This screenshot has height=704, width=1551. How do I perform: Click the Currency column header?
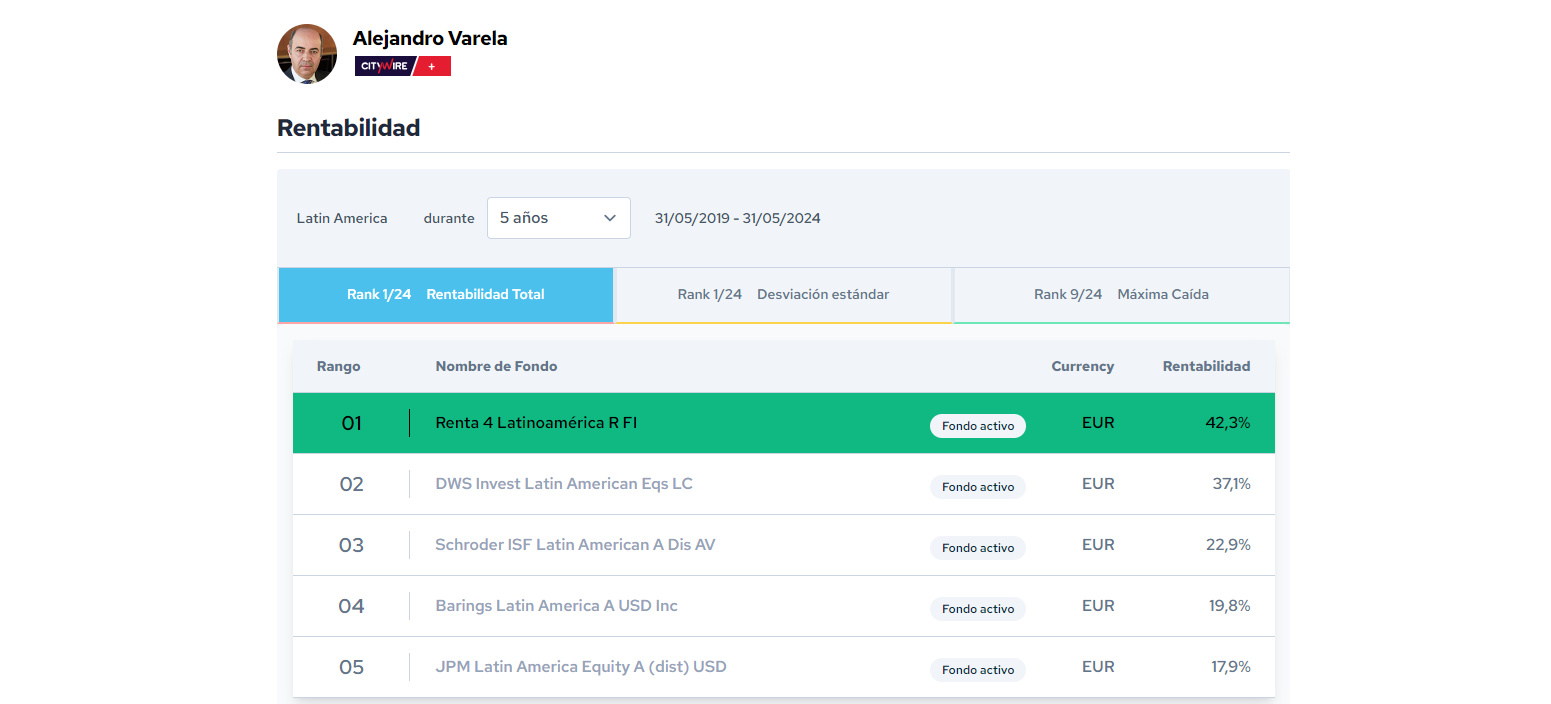point(1083,366)
